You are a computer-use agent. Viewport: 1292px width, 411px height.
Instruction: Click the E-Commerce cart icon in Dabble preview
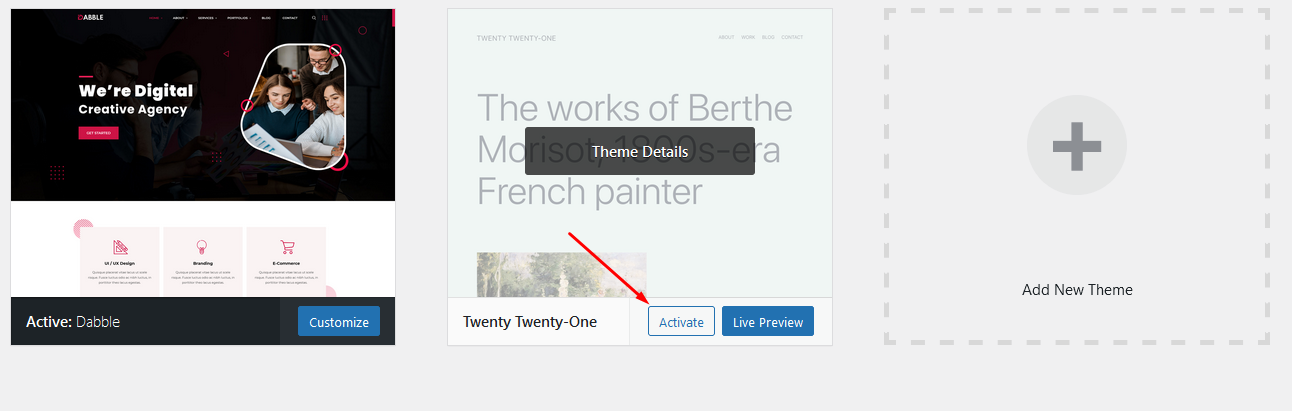tap(287, 246)
